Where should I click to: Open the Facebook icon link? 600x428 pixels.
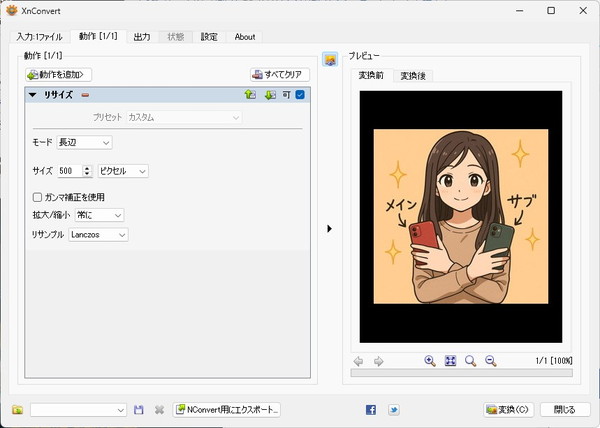coord(371,410)
